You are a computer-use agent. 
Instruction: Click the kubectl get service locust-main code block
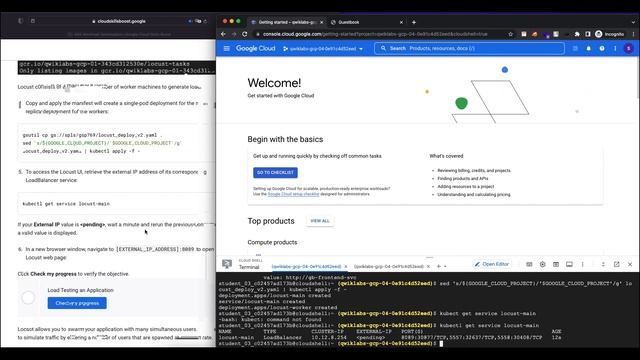(116, 204)
